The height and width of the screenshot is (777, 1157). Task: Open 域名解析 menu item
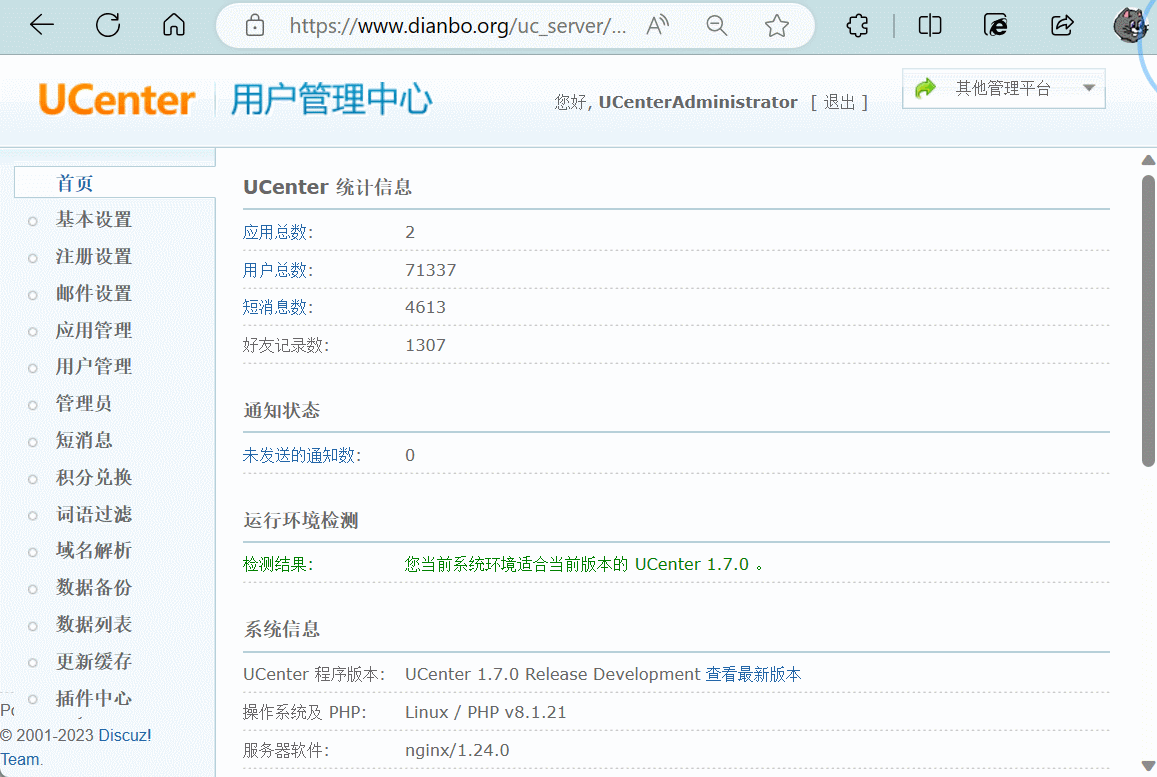[x=94, y=550]
